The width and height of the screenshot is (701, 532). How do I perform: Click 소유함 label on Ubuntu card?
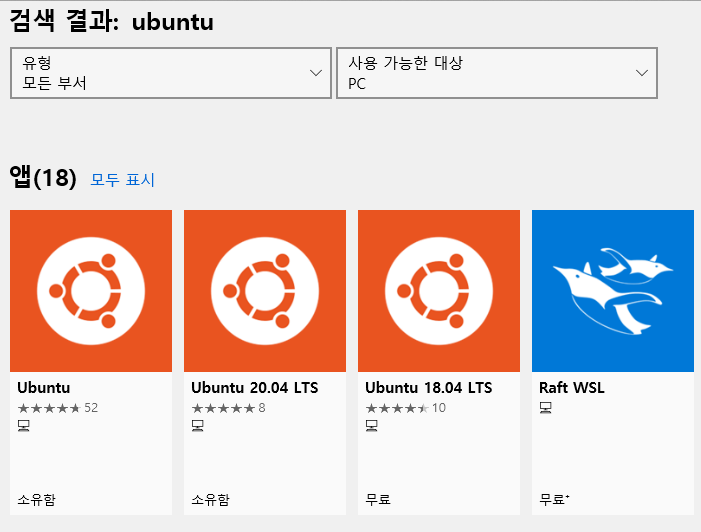[x=37, y=499]
